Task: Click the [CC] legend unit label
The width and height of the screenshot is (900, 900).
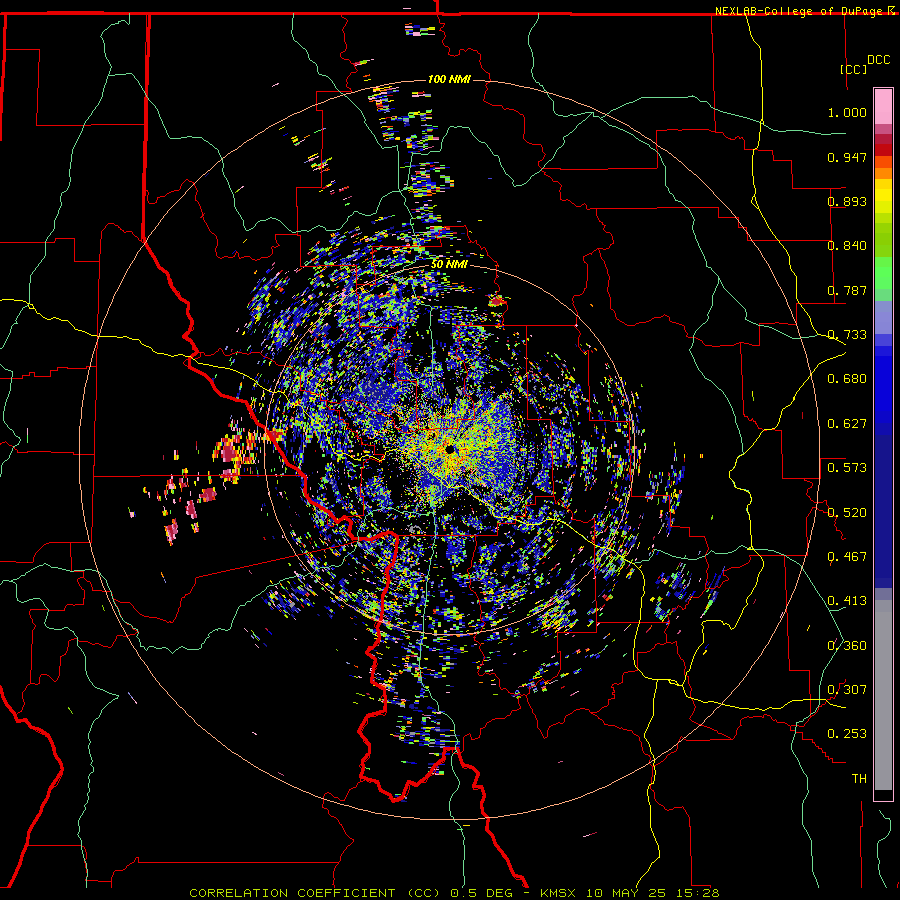Action: pos(854,69)
